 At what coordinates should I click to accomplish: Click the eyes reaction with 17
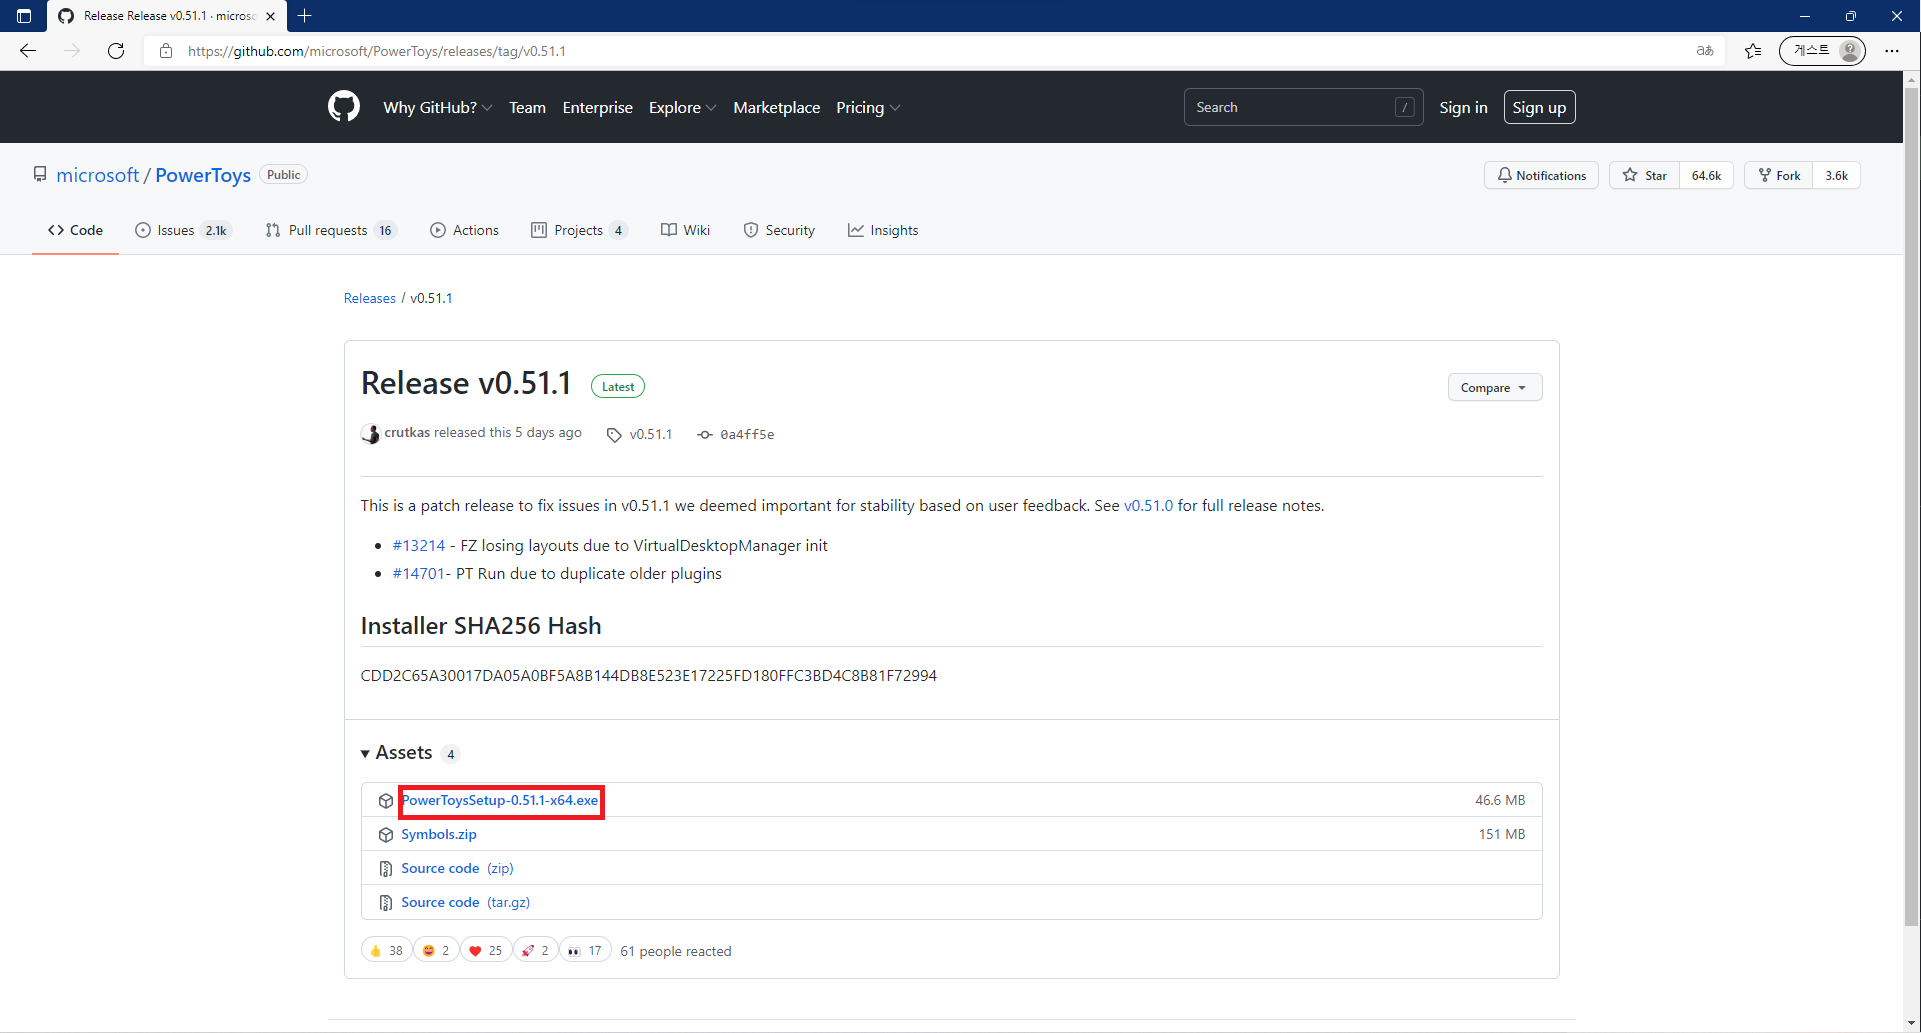pos(585,950)
